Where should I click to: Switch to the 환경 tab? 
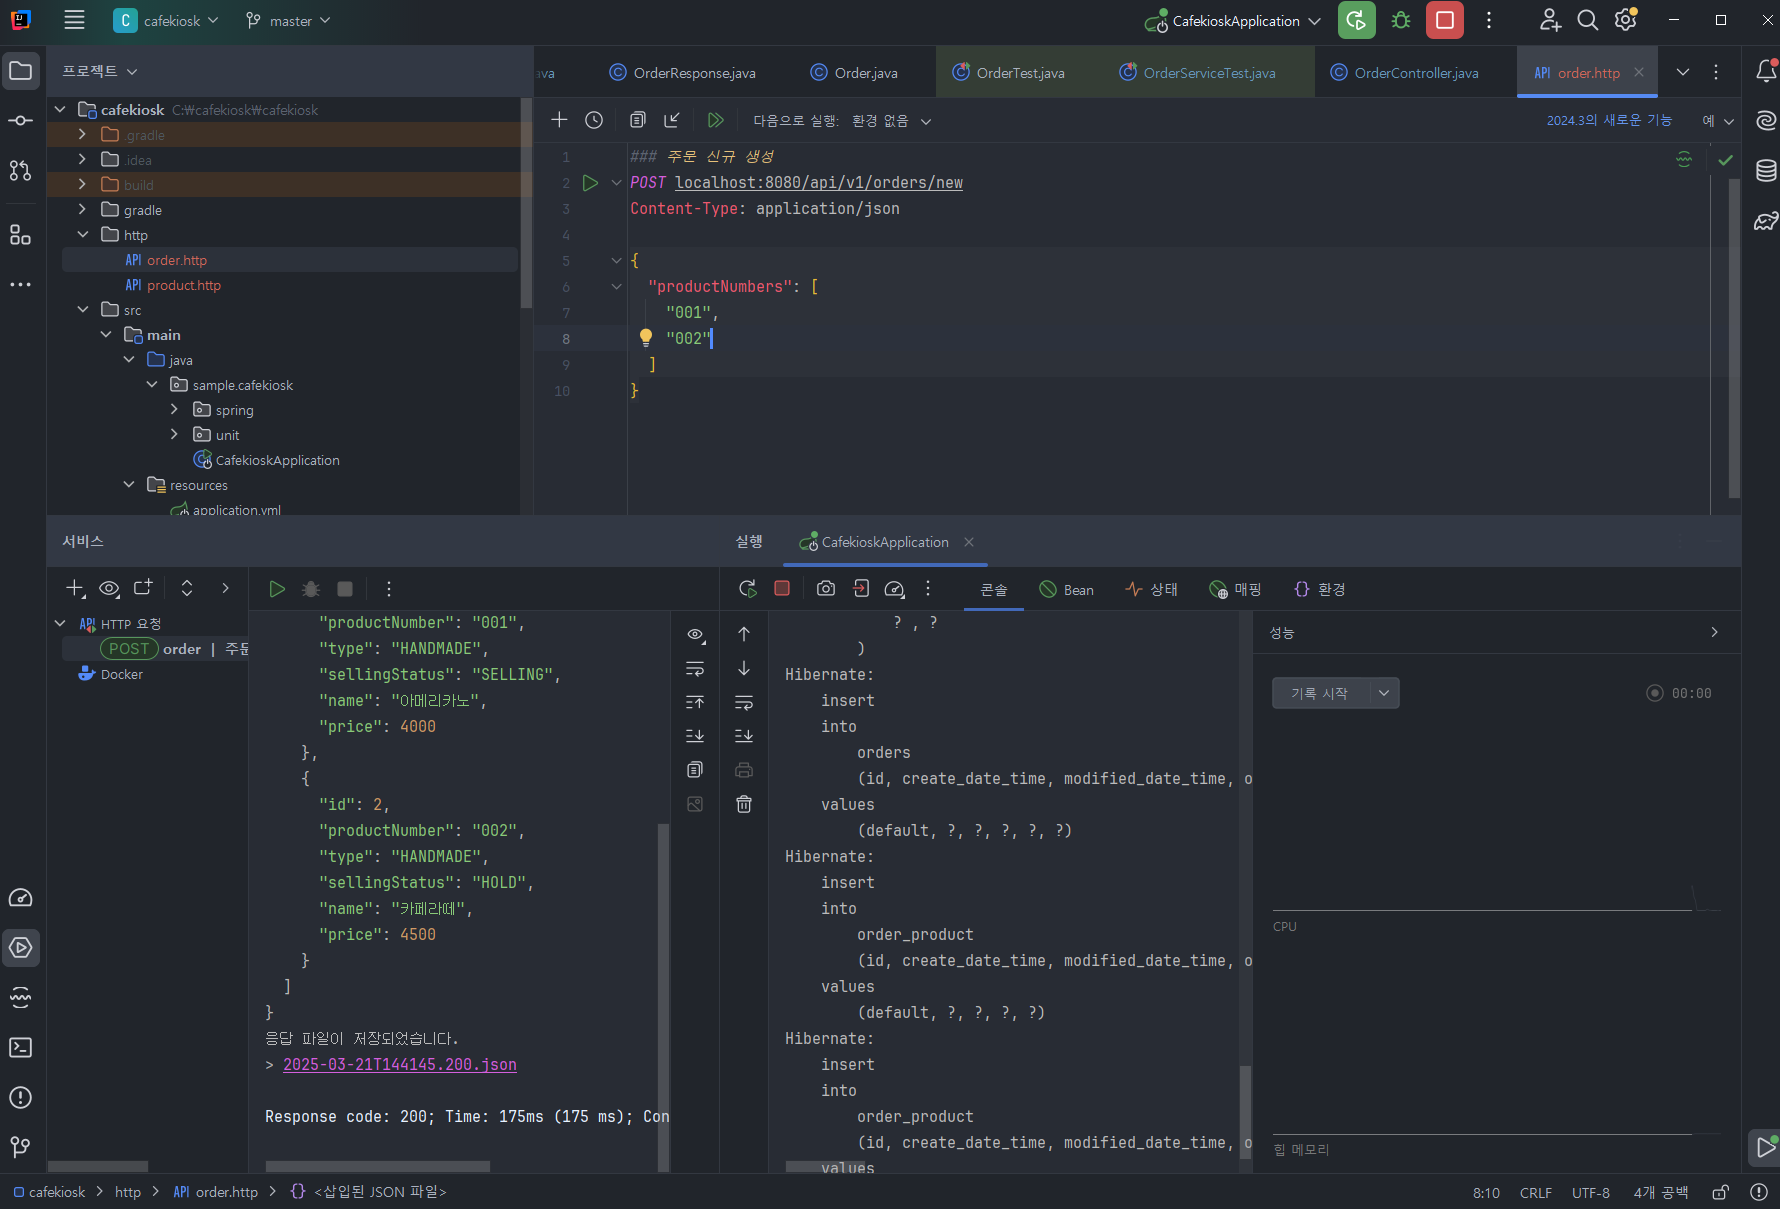coord(1319,589)
